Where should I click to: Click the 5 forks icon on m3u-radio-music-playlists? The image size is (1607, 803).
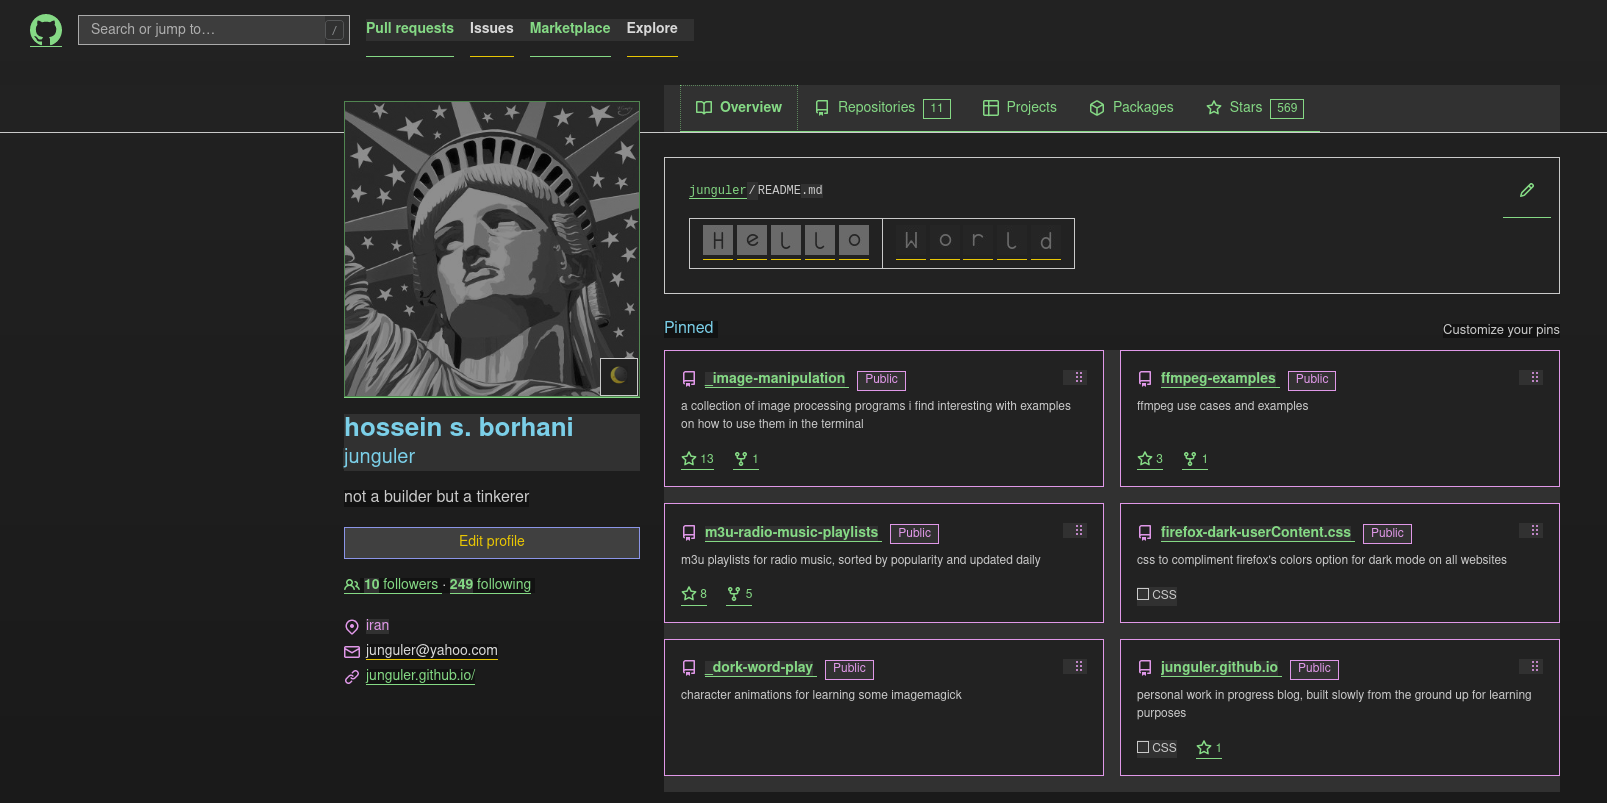pos(734,594)
